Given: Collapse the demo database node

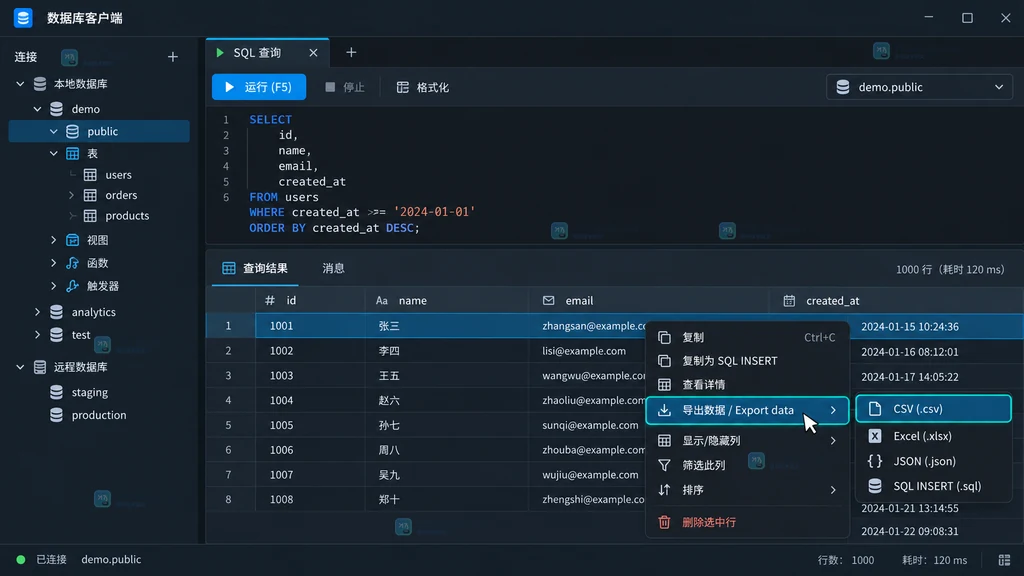Looking at the screenshot, I should pos(37,109).
